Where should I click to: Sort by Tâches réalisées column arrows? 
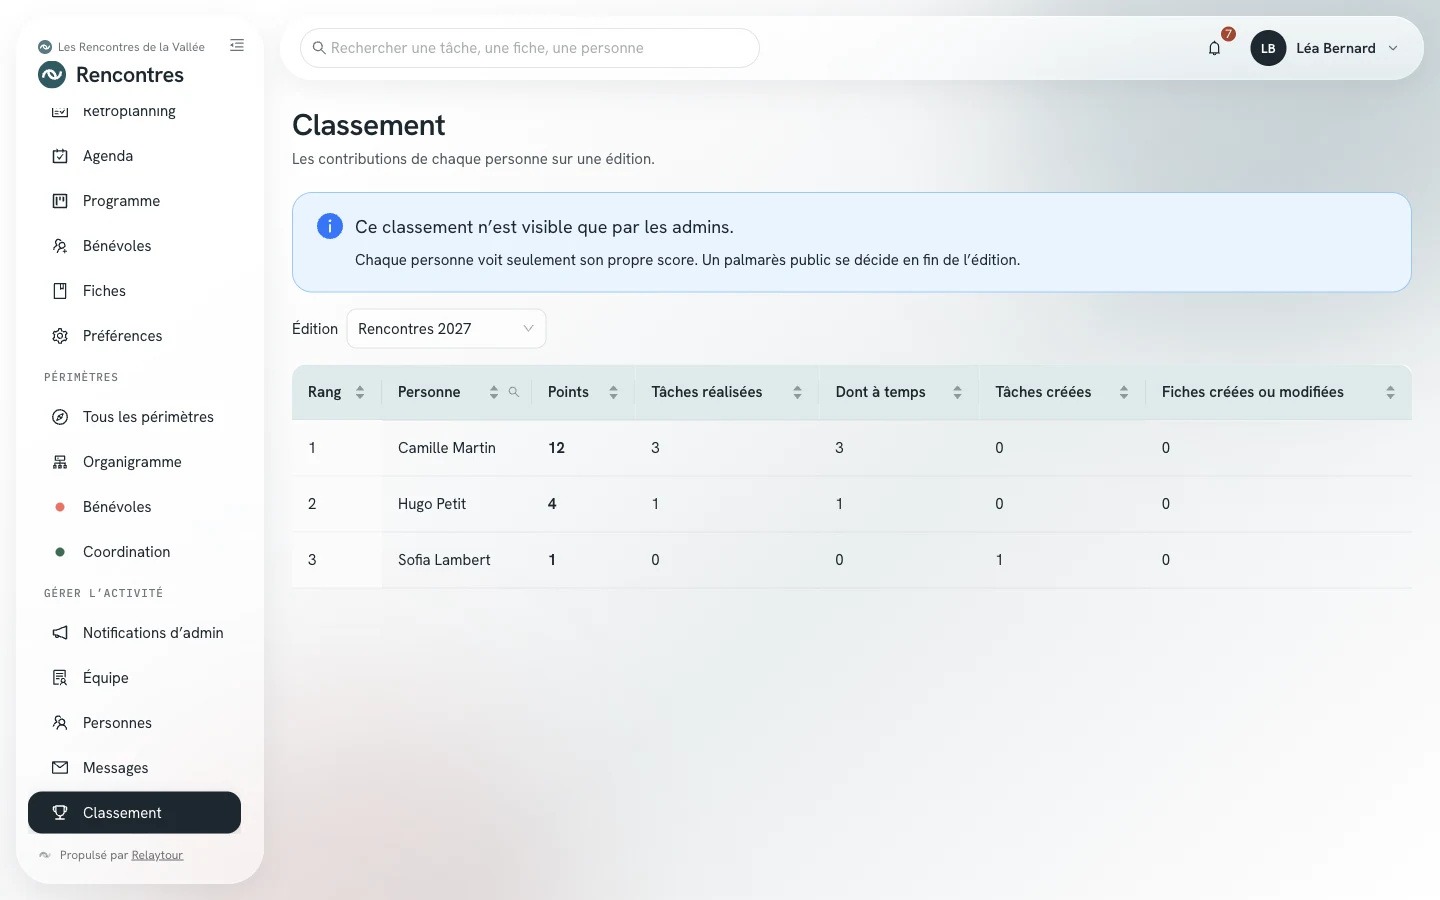point(797,392)
